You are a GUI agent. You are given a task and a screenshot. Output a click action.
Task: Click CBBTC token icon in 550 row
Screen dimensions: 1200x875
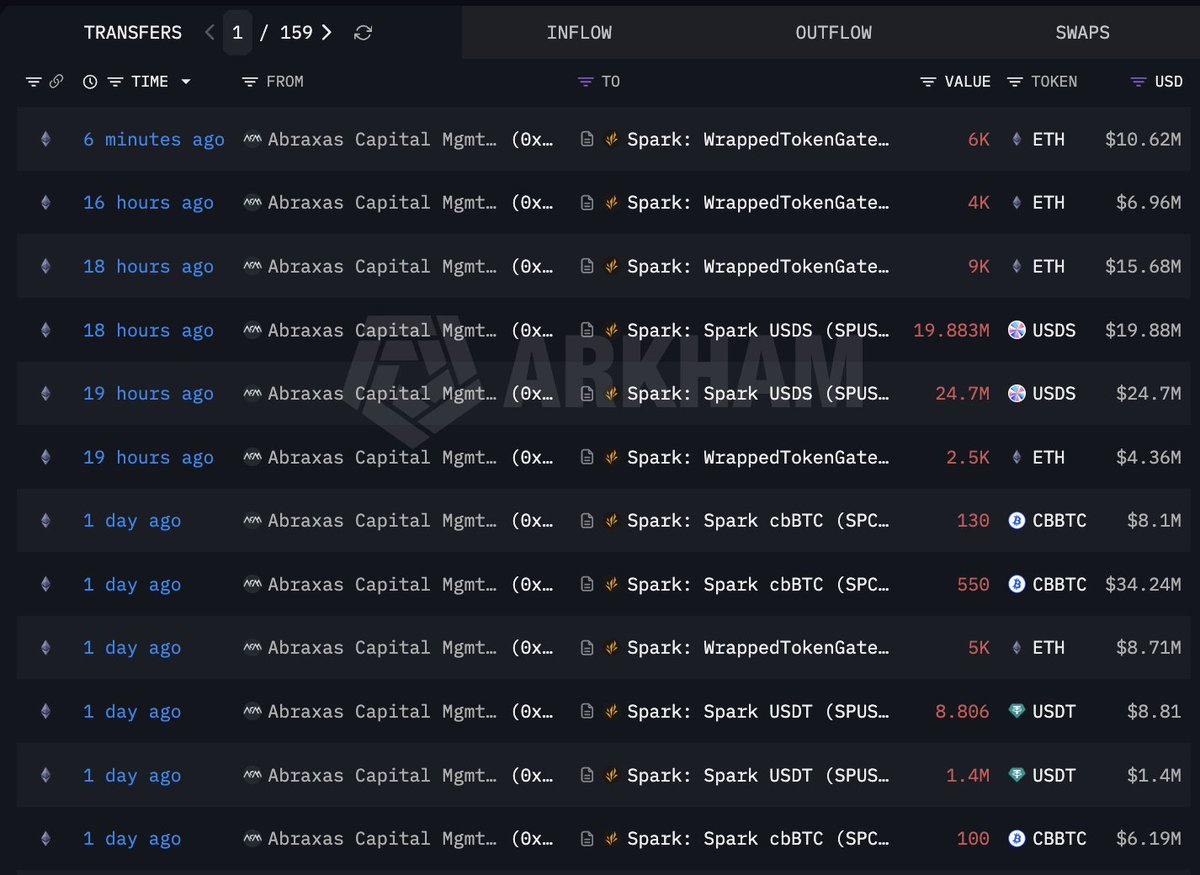coord(1017,584)
